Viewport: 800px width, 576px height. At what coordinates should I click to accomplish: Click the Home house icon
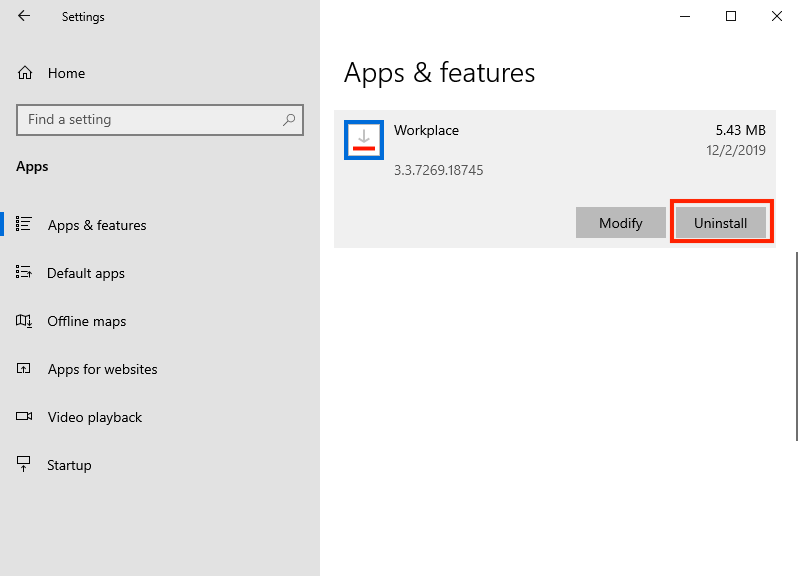[x=25, y=73]
